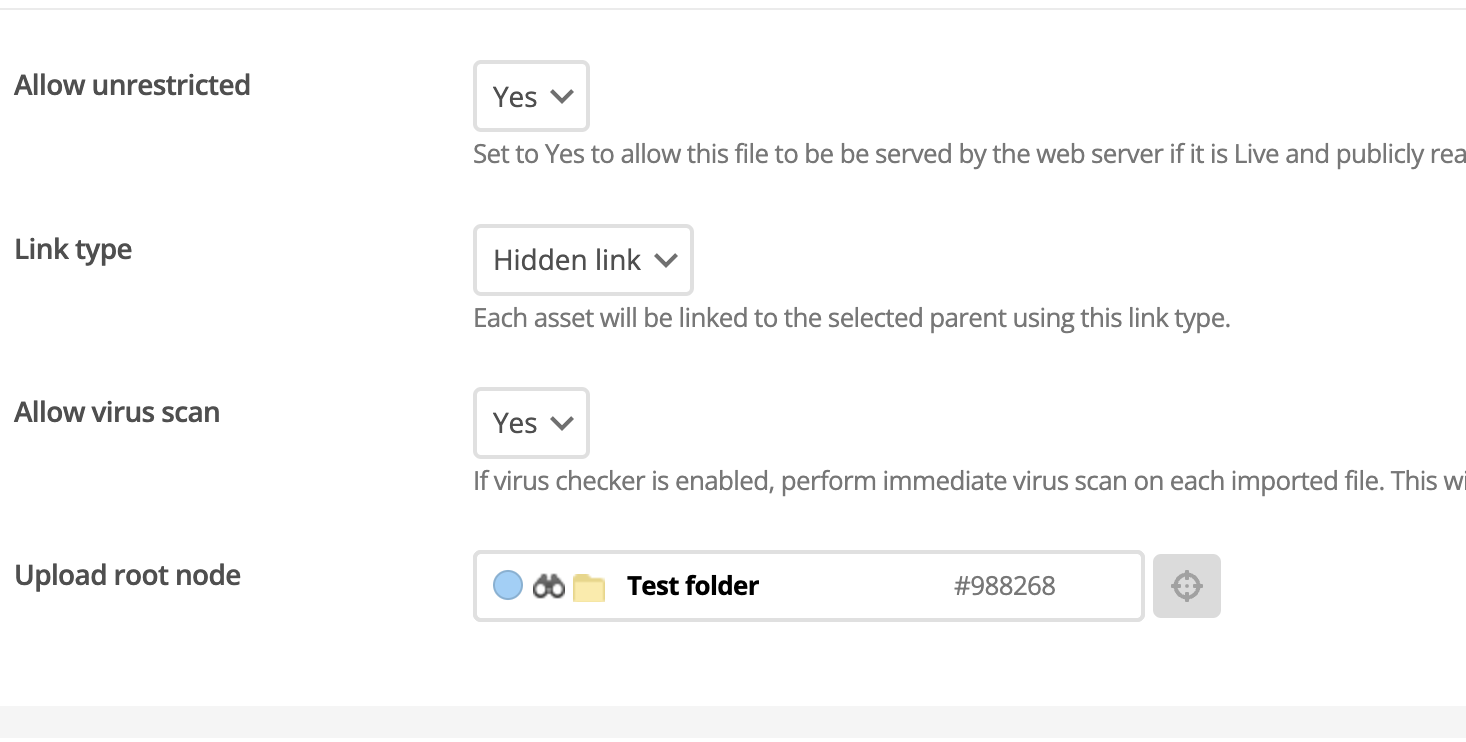Click the binoculars icon in Upload root node
Viewport: 1466px width, 742px height.
[549, 587]
